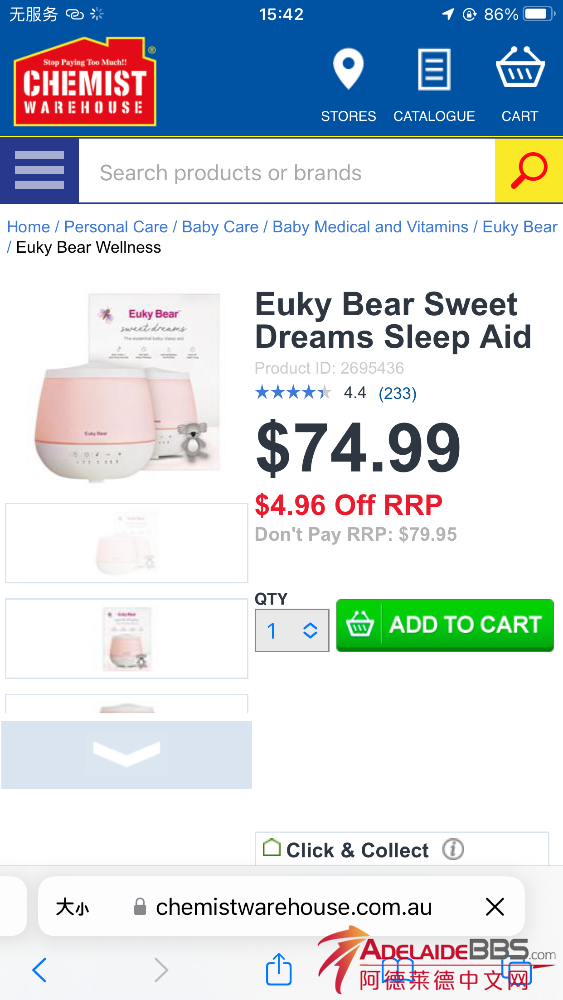Stop loading with the address bar X
The height and width of the screenshot is (1000, 563).
click(x=495, y=906)
